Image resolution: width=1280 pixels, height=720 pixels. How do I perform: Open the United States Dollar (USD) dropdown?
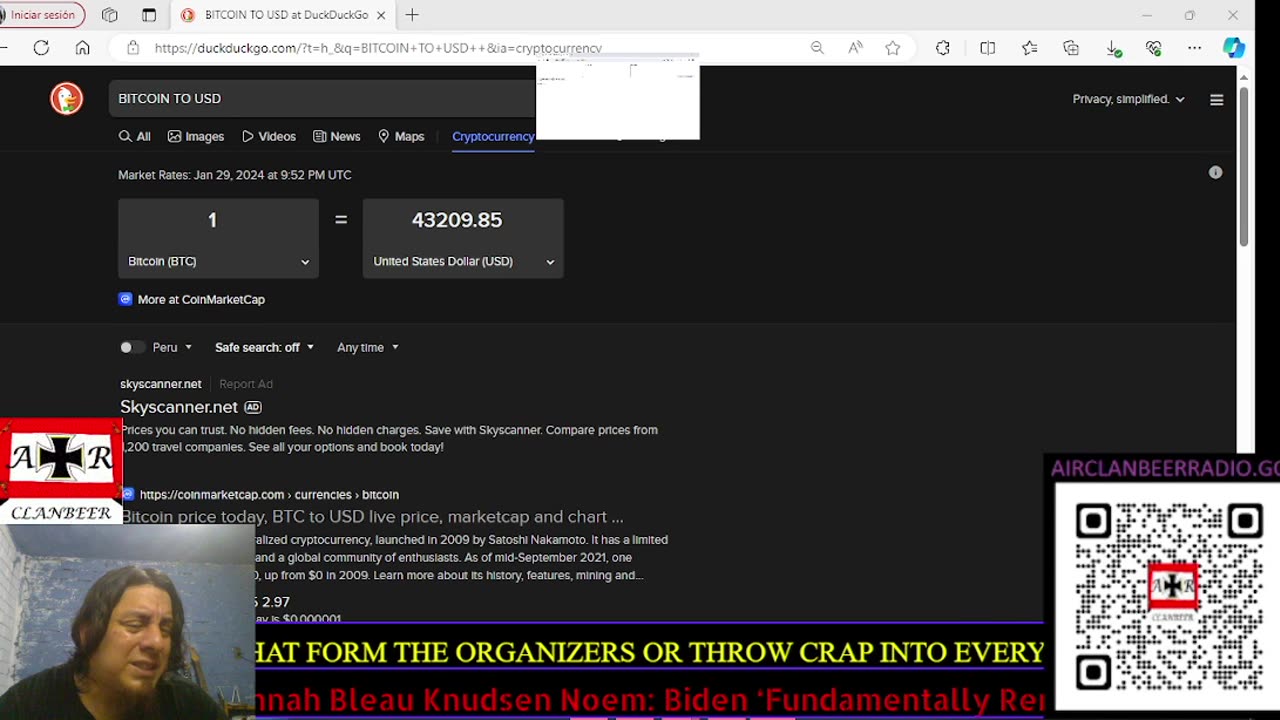click(463, 261)
